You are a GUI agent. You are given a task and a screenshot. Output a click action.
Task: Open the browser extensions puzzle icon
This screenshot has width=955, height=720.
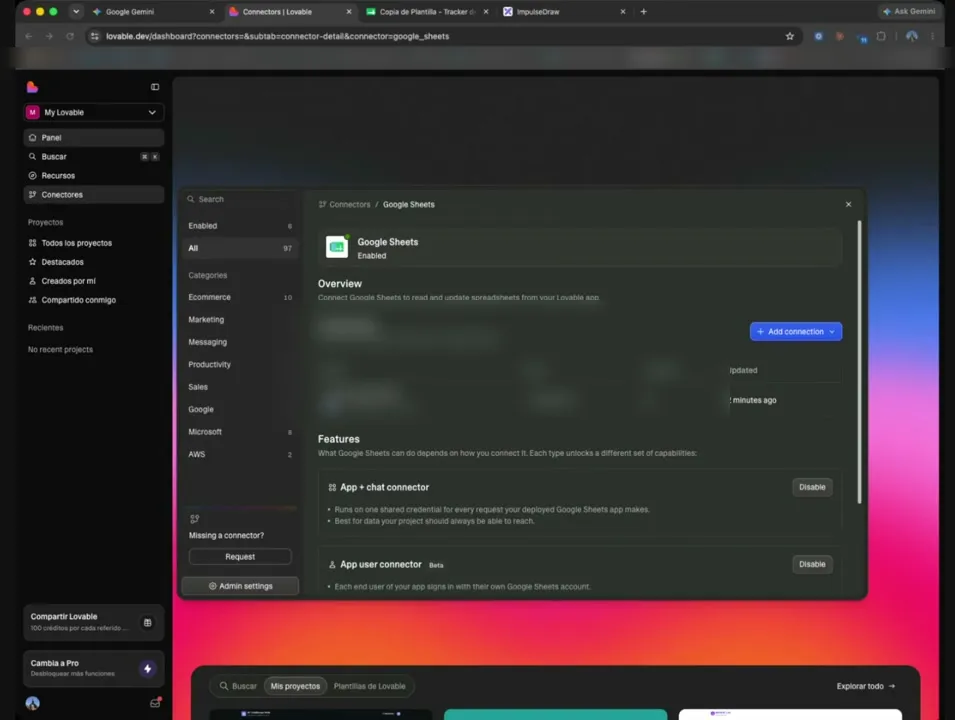(x=881, y=37)
